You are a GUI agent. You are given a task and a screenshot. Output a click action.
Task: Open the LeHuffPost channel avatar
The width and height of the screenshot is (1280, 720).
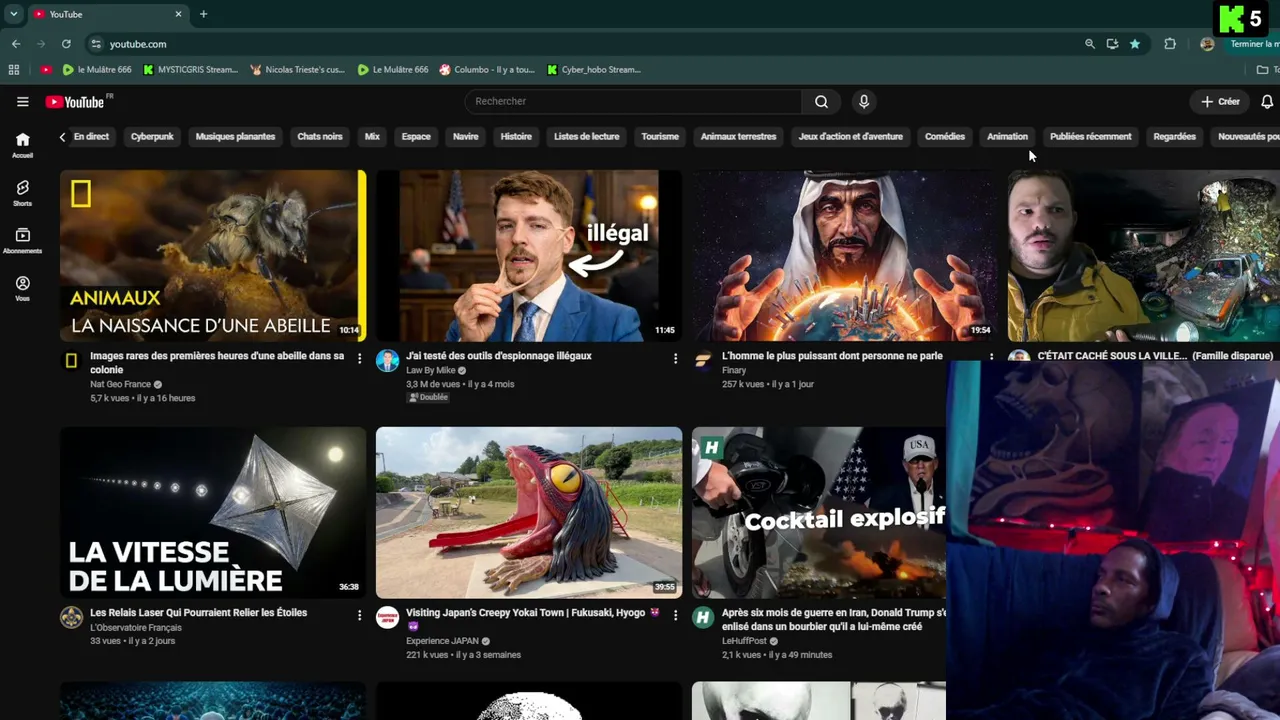click(x=703, y=618)
